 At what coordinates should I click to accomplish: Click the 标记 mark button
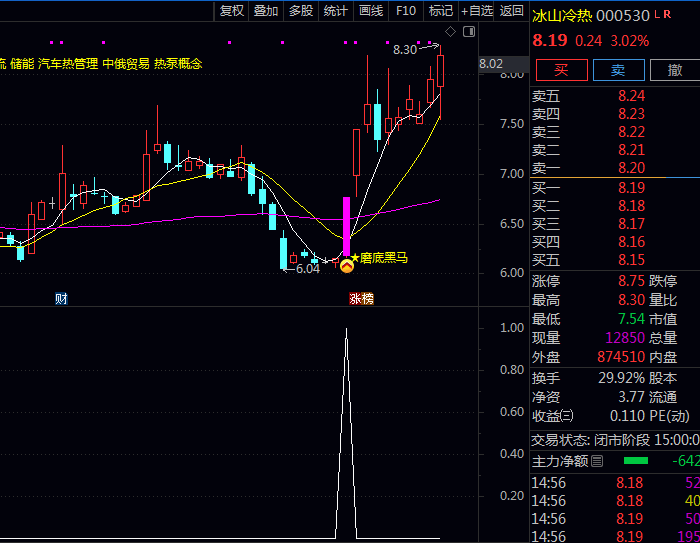[x=441, y=11]
